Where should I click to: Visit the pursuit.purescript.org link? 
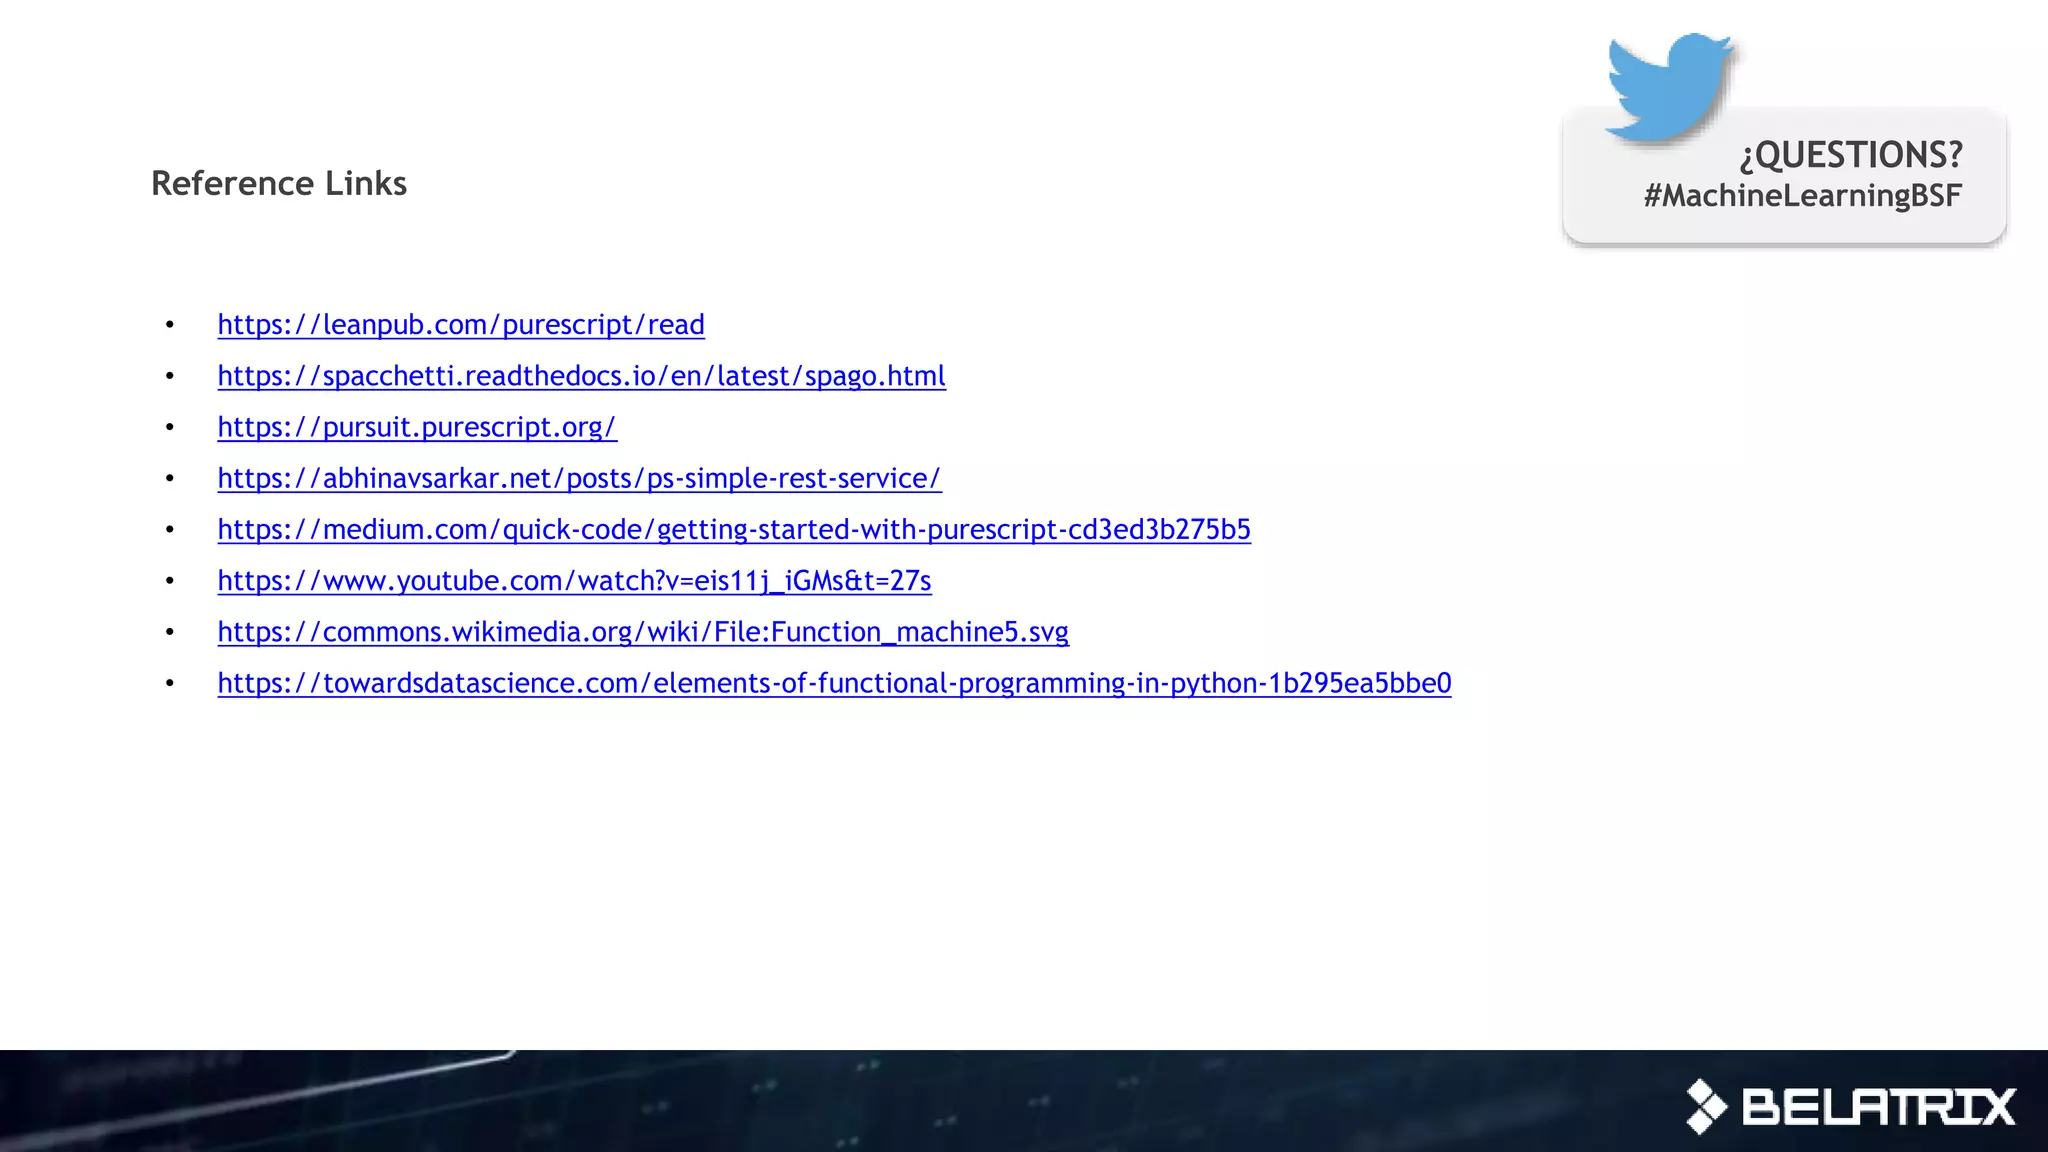417,427
